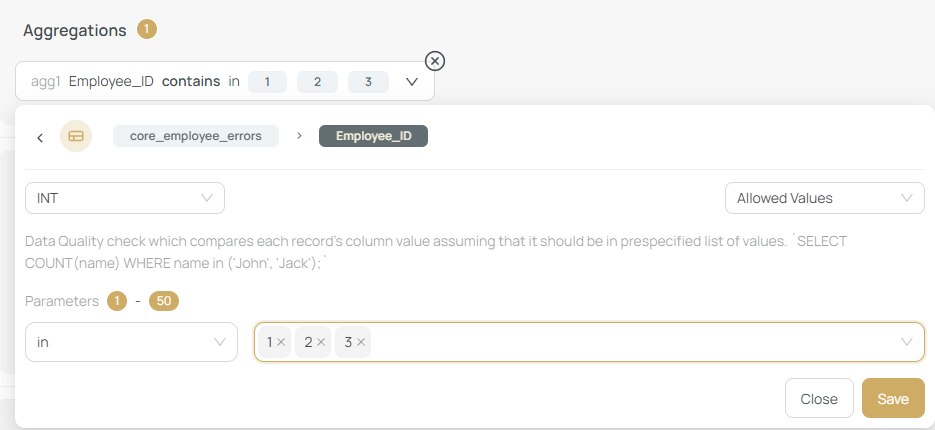This screenshot has width=935, height=430.
Task: Remove value 1 tag from parameter list
Action: click(281, 342)
